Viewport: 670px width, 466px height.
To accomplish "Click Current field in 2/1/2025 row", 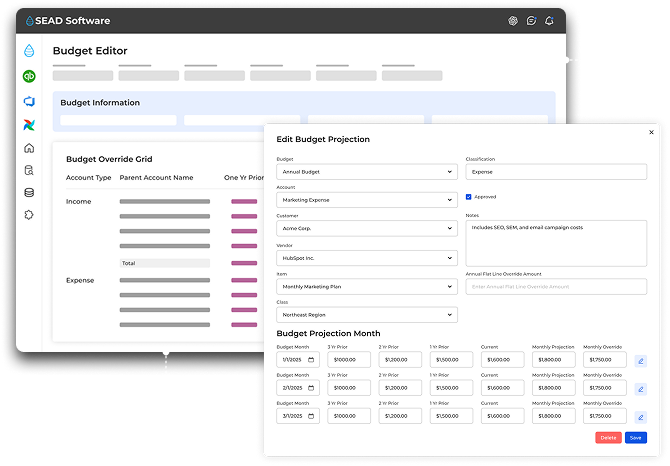I will (502, 388).
